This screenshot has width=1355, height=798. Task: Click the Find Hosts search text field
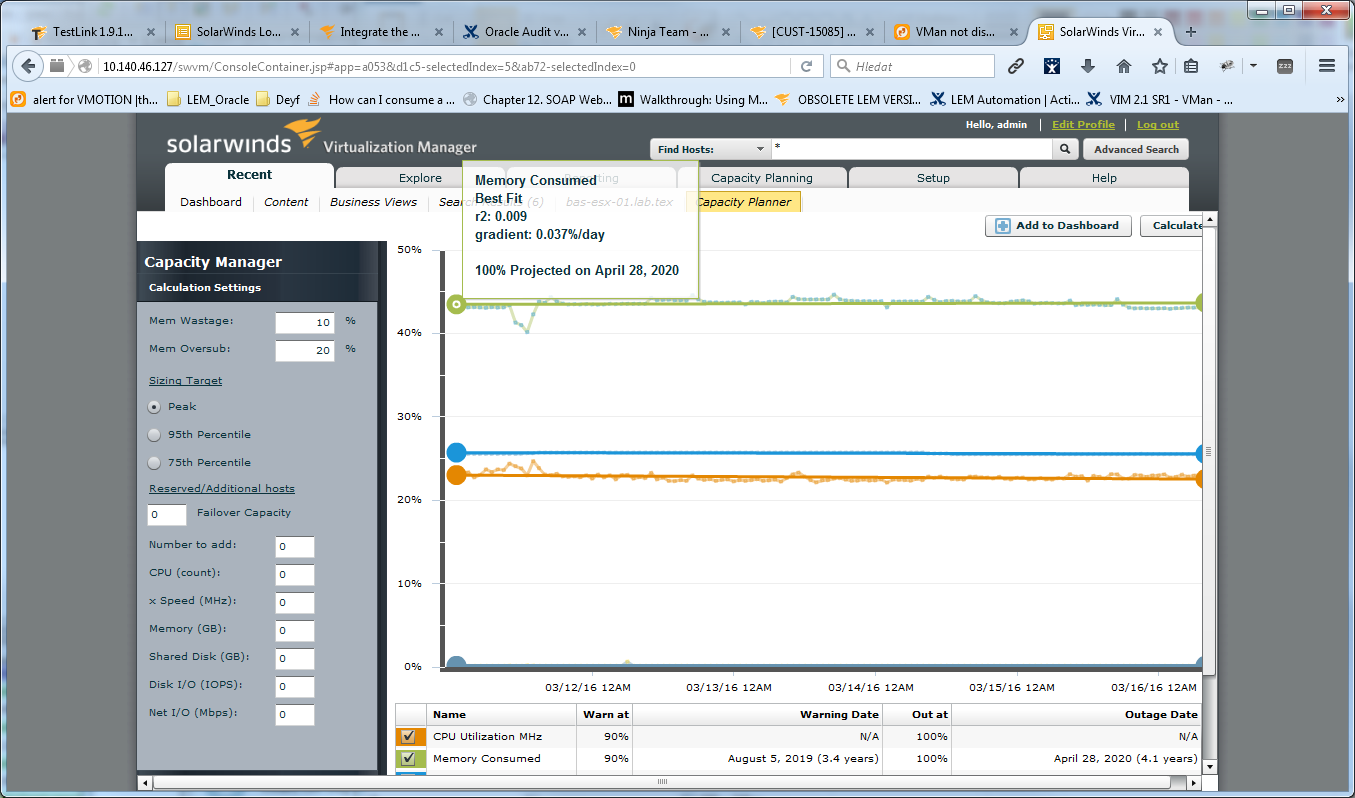point(912,149)
